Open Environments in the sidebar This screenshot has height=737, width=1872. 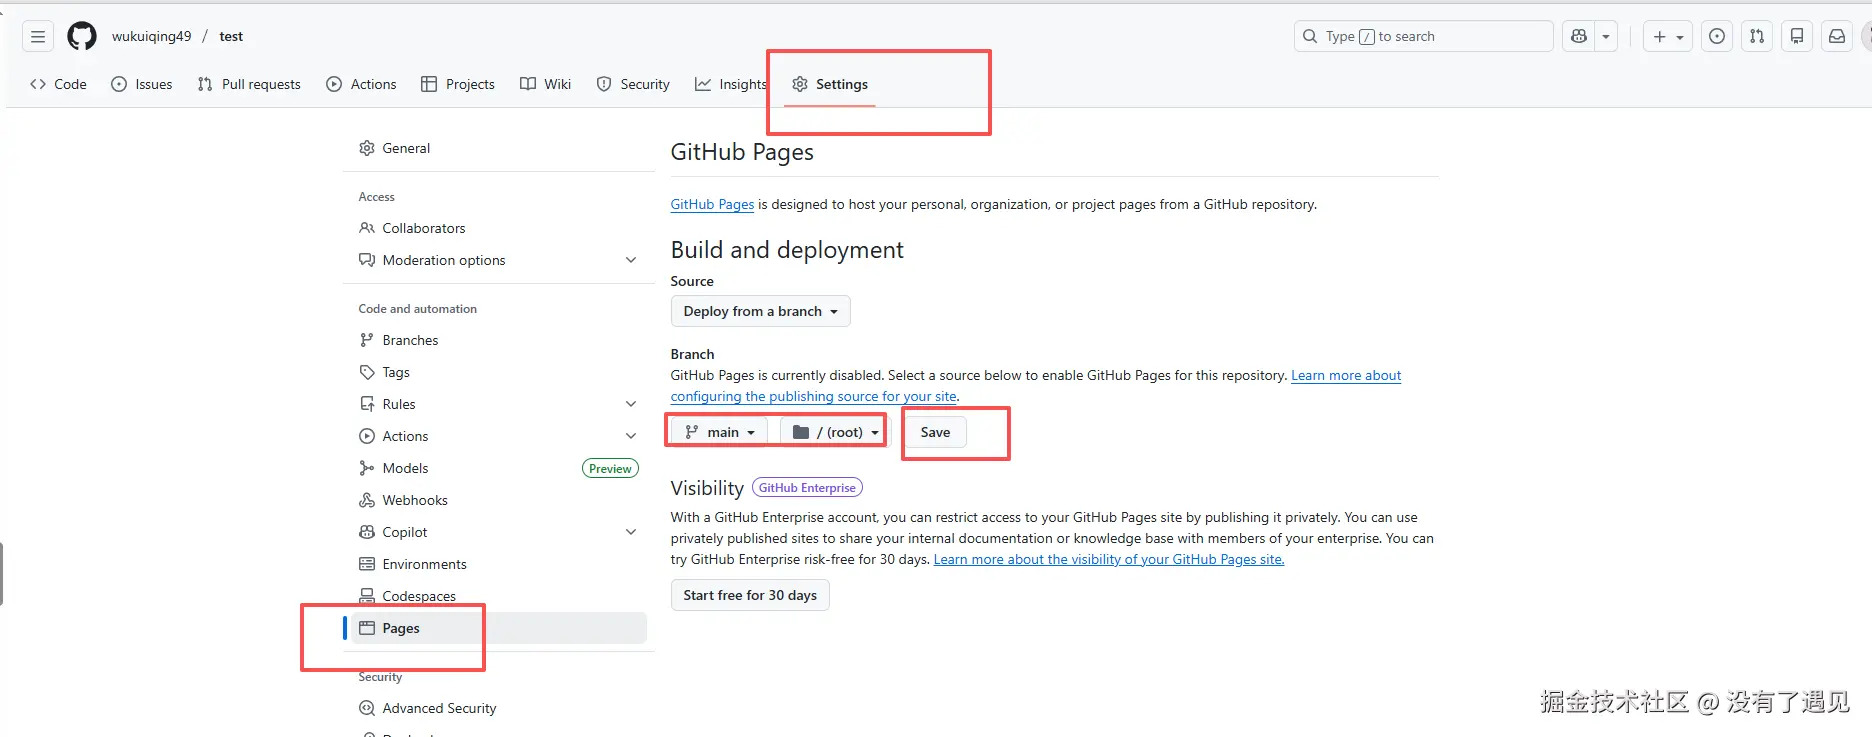coord(424,564)
